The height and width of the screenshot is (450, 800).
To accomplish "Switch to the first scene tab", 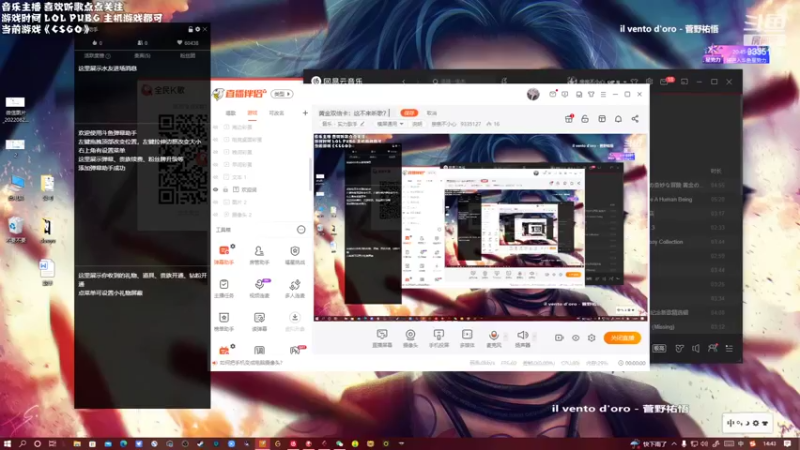I will (x=231, y=113).
